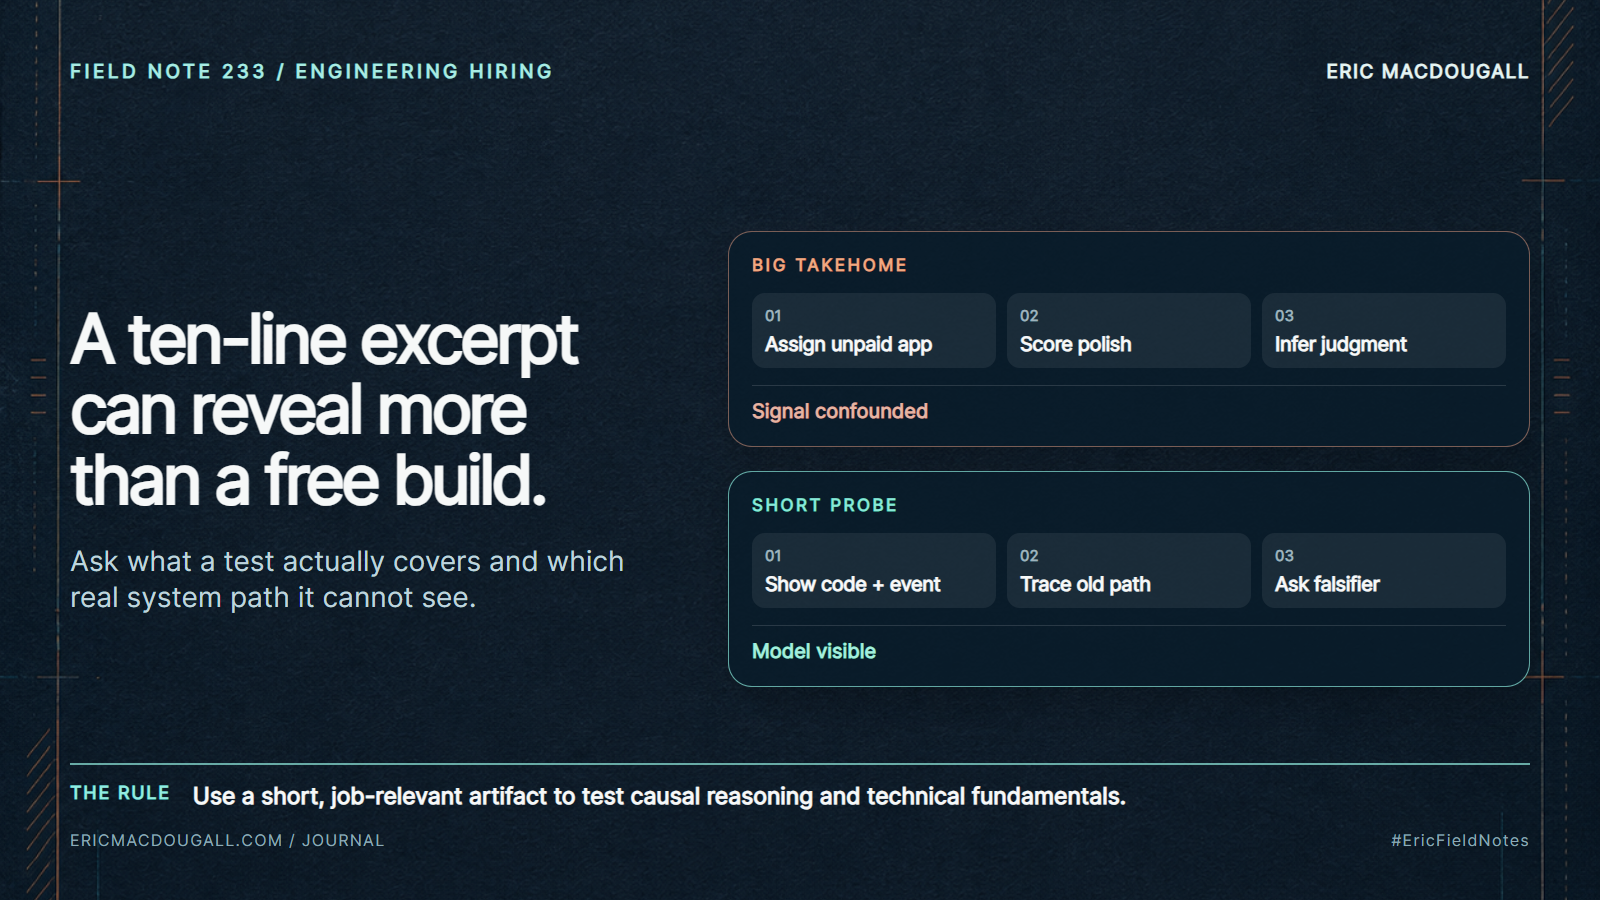Click the #EricFieldNotes hashtag
1600x900 pixels.
pyautogui.click(x=1460, y=840)
